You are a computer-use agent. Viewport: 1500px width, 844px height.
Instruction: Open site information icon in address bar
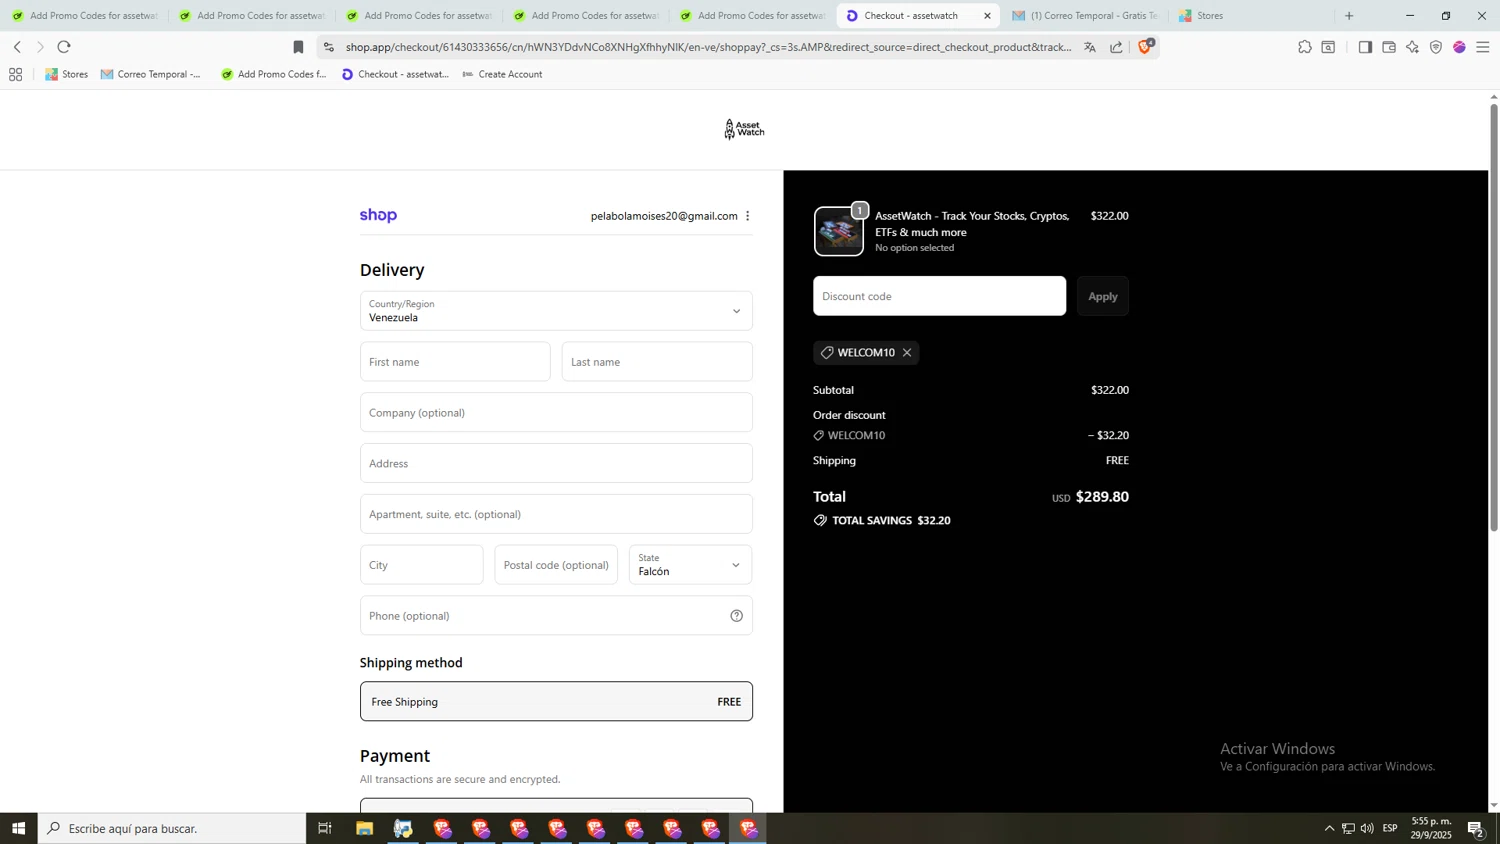329,47
